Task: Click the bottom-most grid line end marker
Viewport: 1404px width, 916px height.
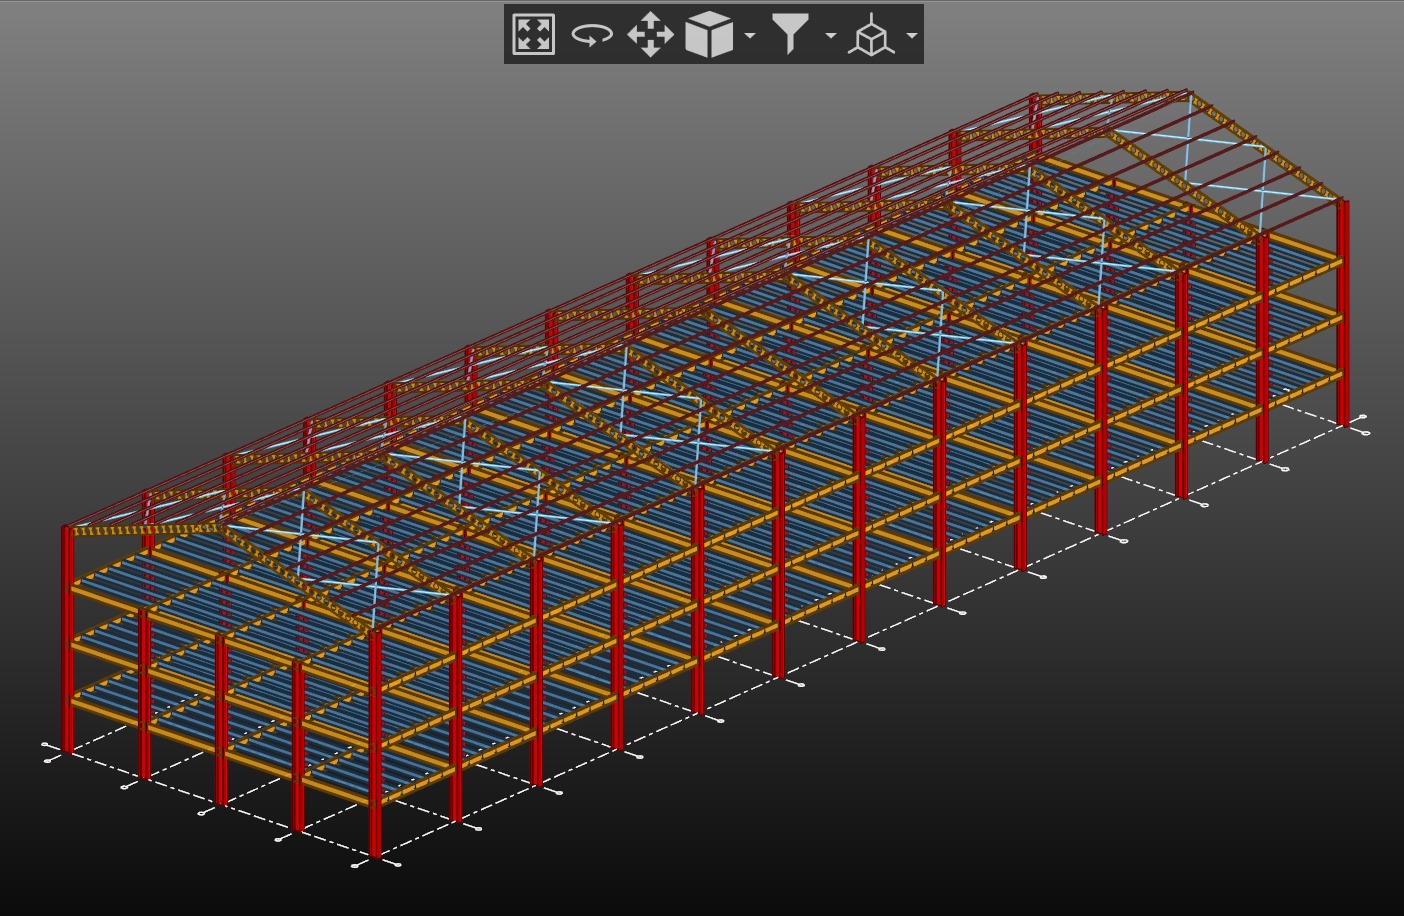Action: click(355, 866)
